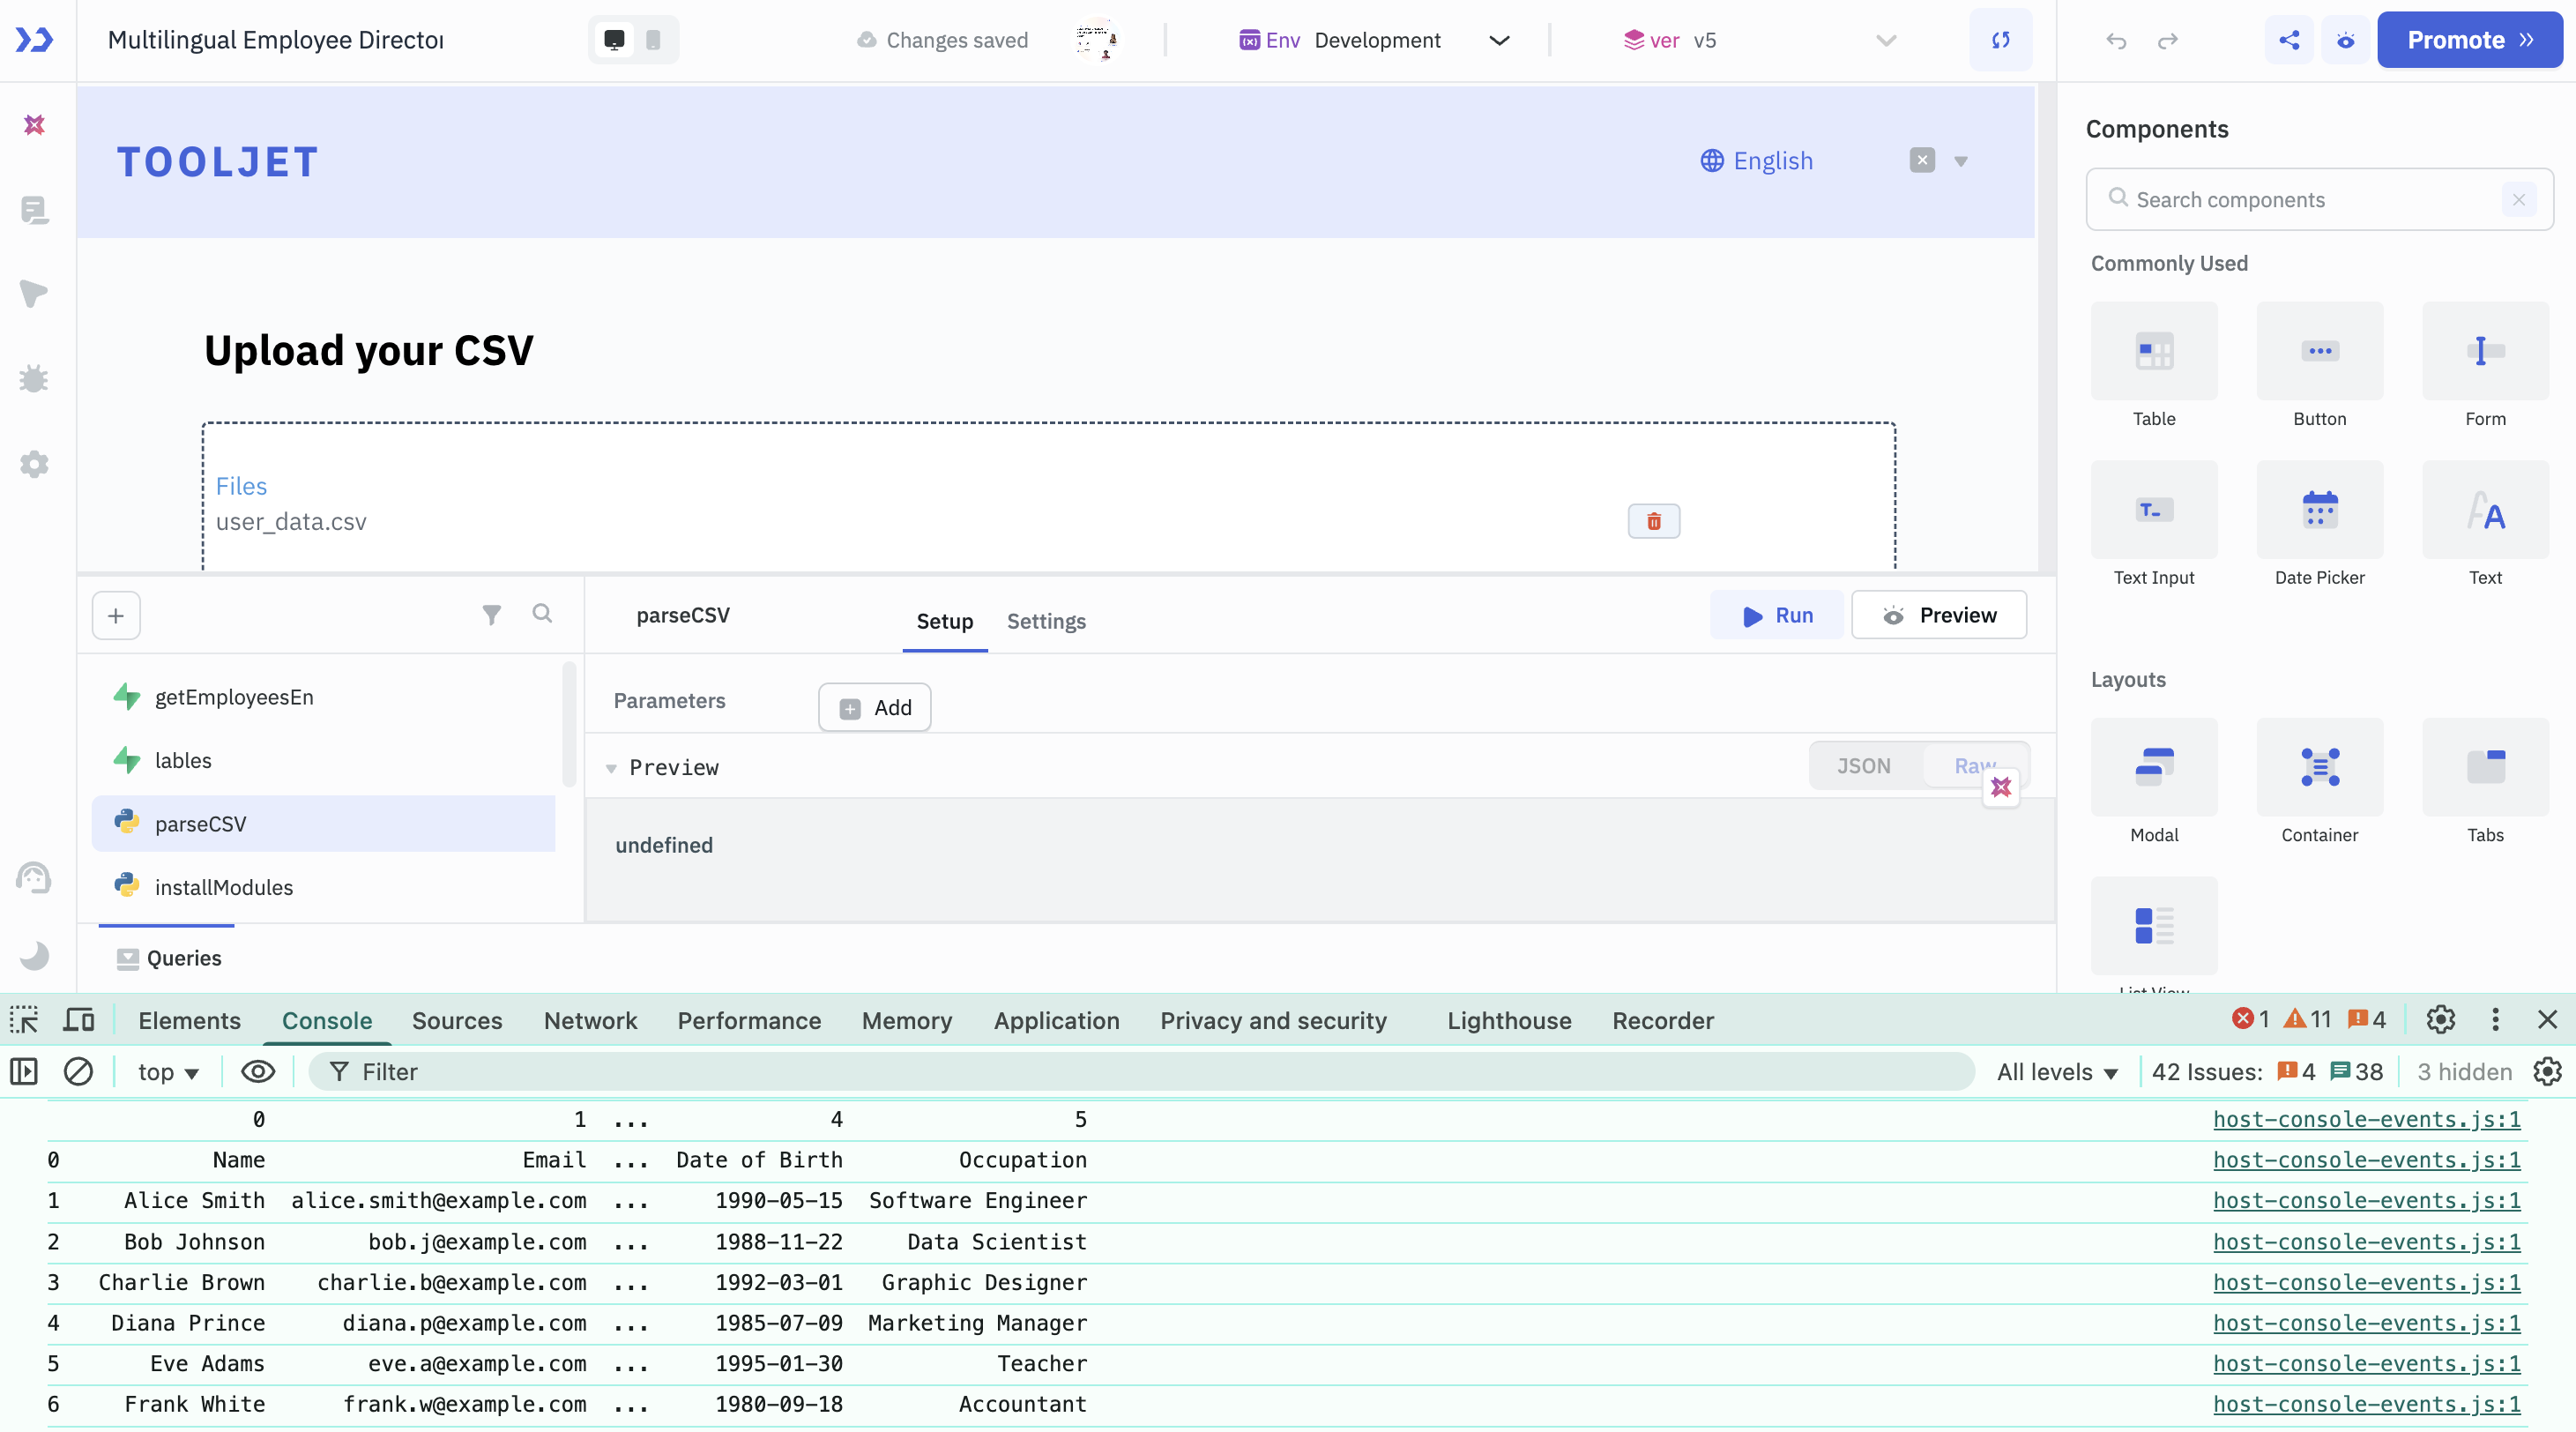Click the share app icon
Viewport: 2576px width, 1432px height.
tap(2289, 40)
